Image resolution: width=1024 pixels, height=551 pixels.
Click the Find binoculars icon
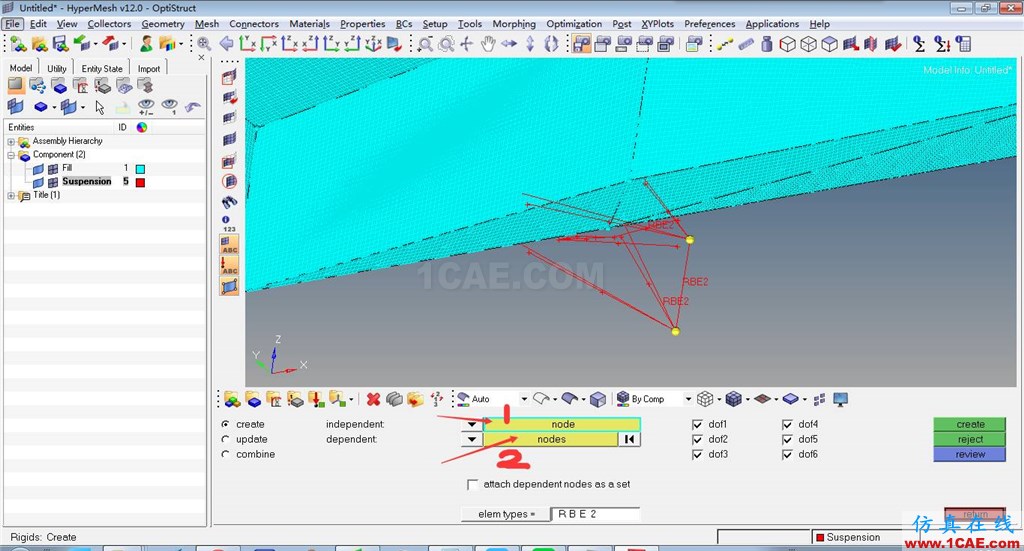click(229, 202)
